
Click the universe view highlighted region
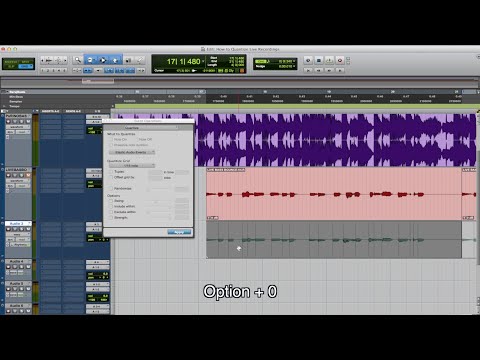pyautogui.click(x=98, y=81)
